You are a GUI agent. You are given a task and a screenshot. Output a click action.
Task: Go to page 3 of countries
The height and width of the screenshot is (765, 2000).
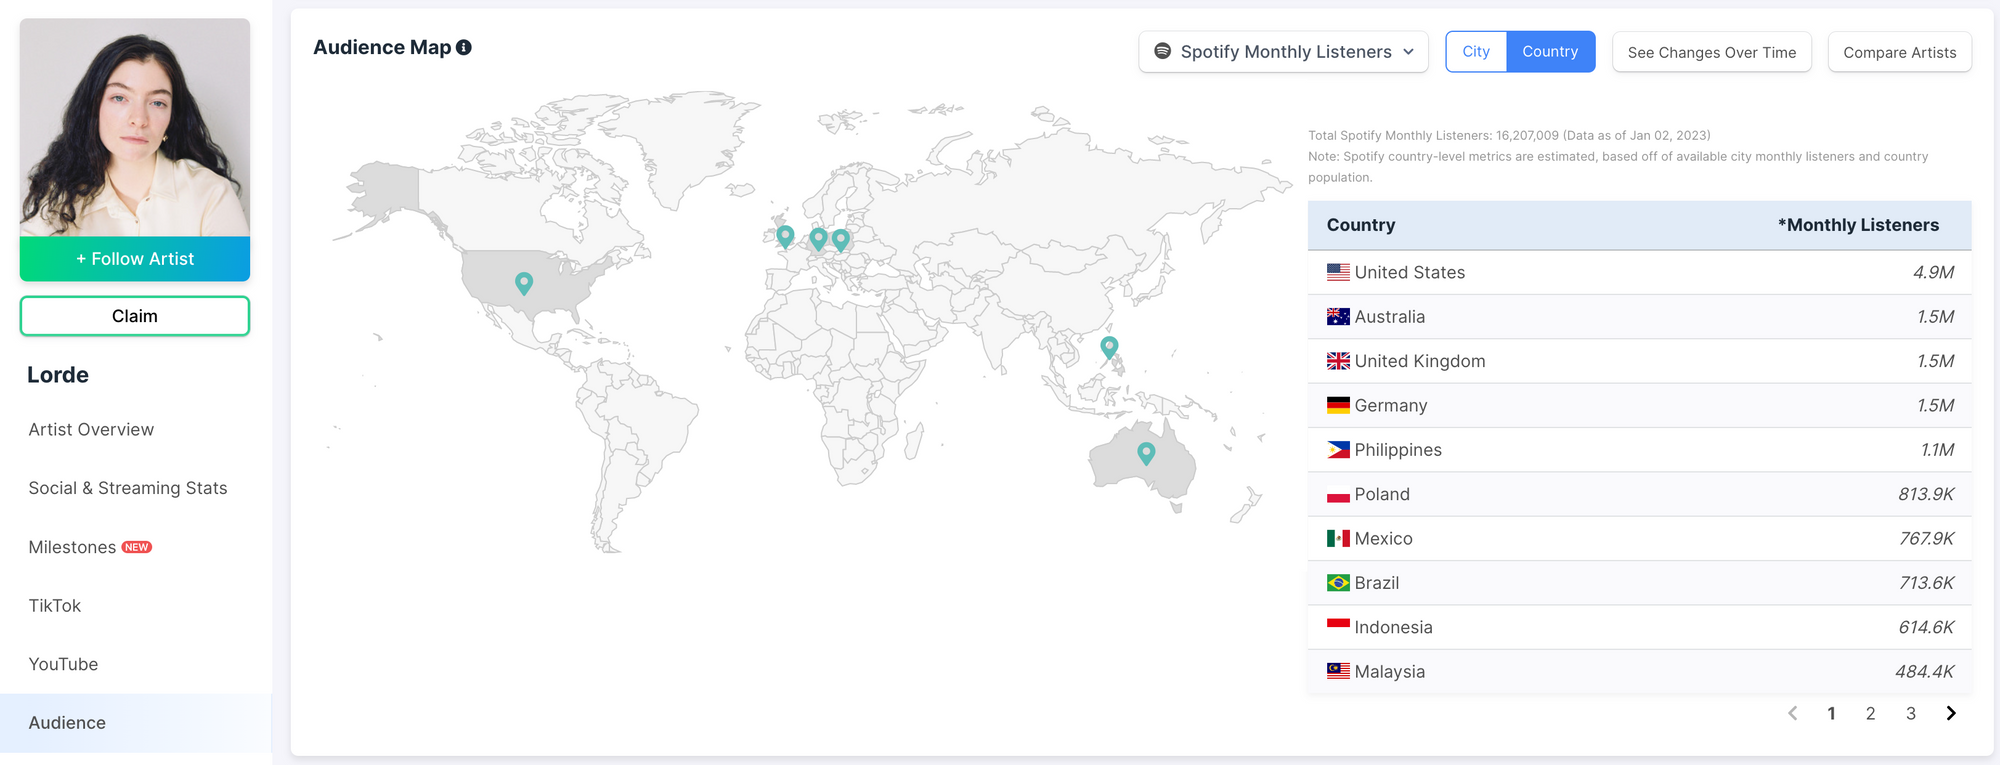click(x=1910, y=713)
